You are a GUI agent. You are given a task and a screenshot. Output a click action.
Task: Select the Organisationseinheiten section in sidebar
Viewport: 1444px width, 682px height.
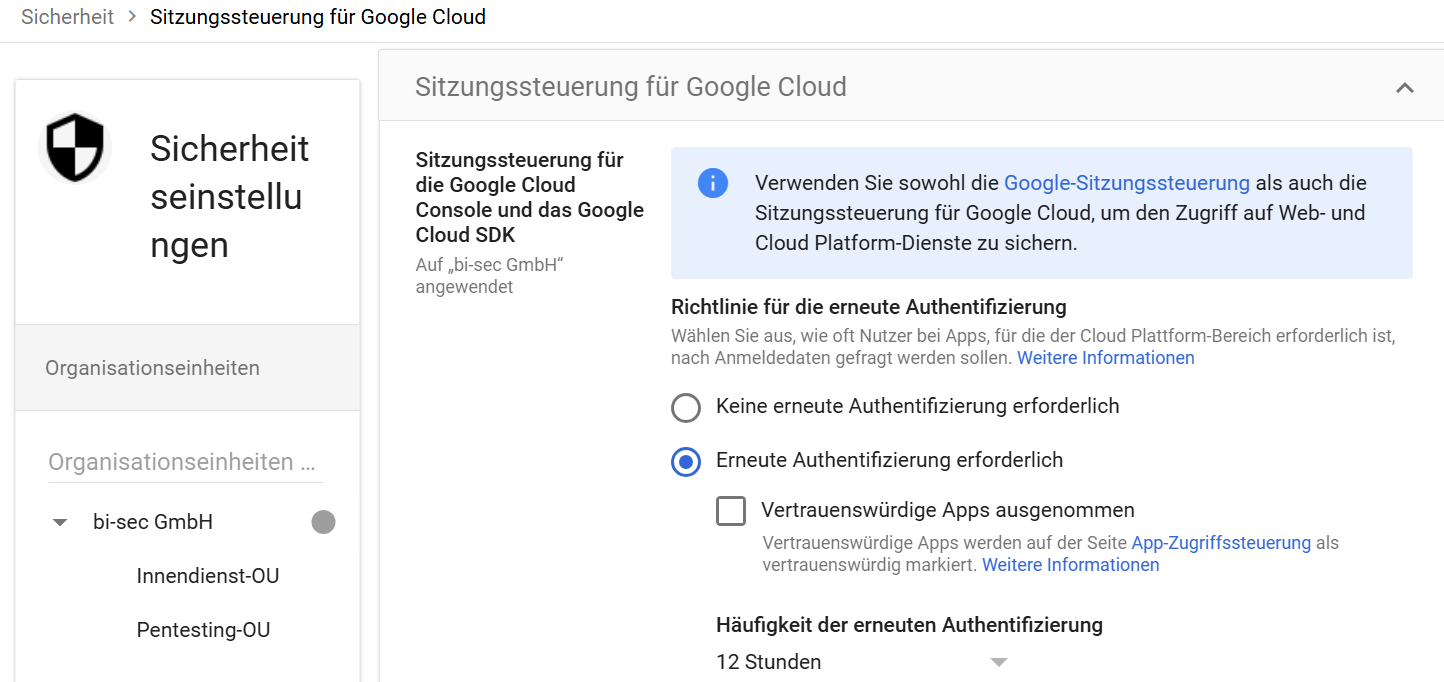pyautogui.click(x=152, y=367)
